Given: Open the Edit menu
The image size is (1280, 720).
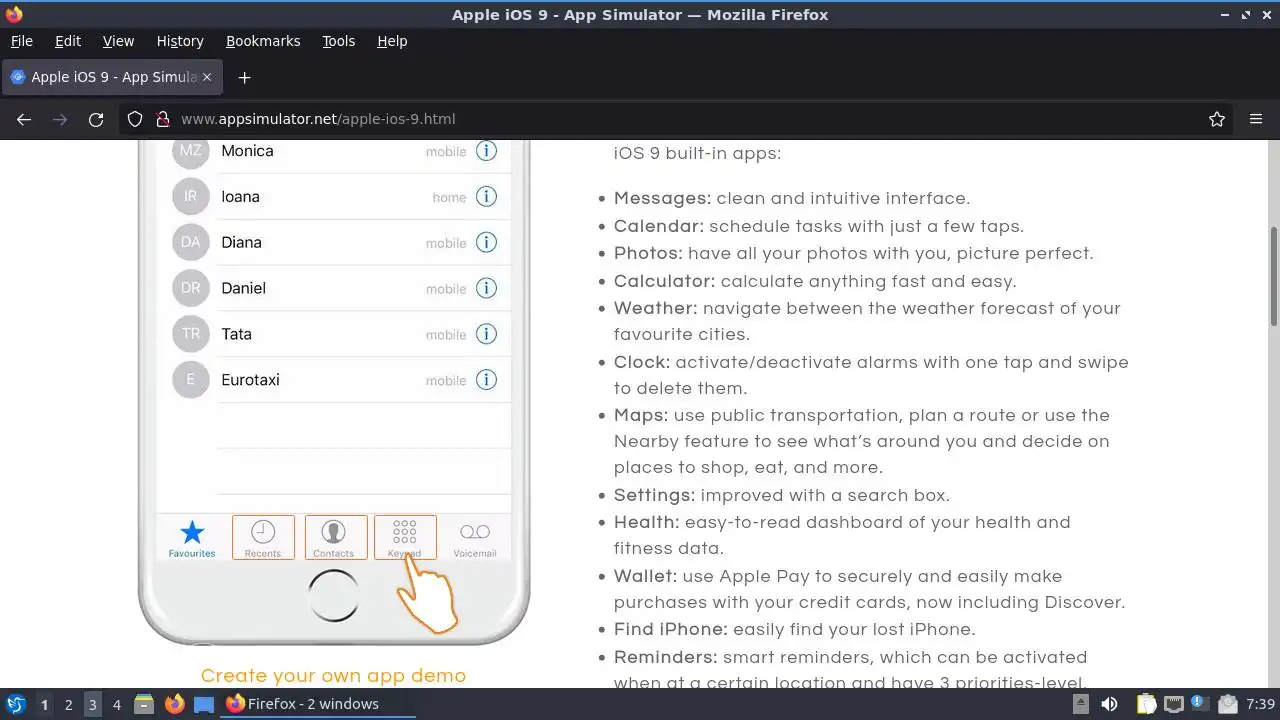Looking at the screenshot, I should click(x=68, y=41).
